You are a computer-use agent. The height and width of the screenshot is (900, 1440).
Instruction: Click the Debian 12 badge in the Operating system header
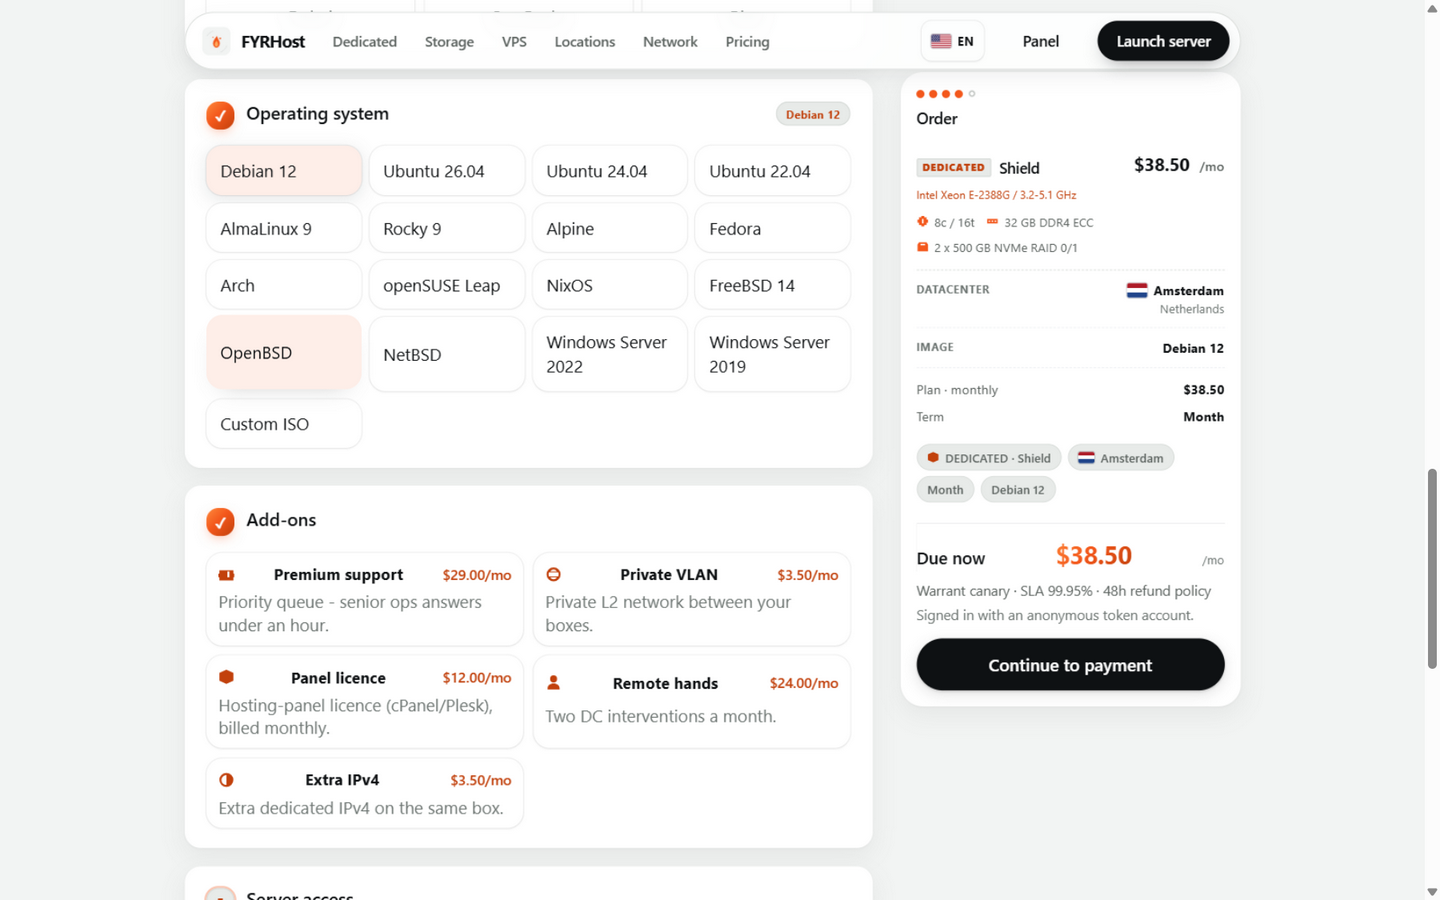pos(813,115)
